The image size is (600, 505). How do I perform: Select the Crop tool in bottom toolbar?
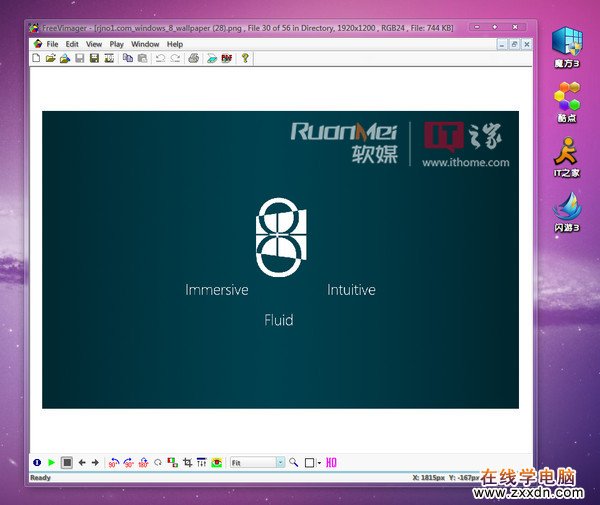(187, 463)
